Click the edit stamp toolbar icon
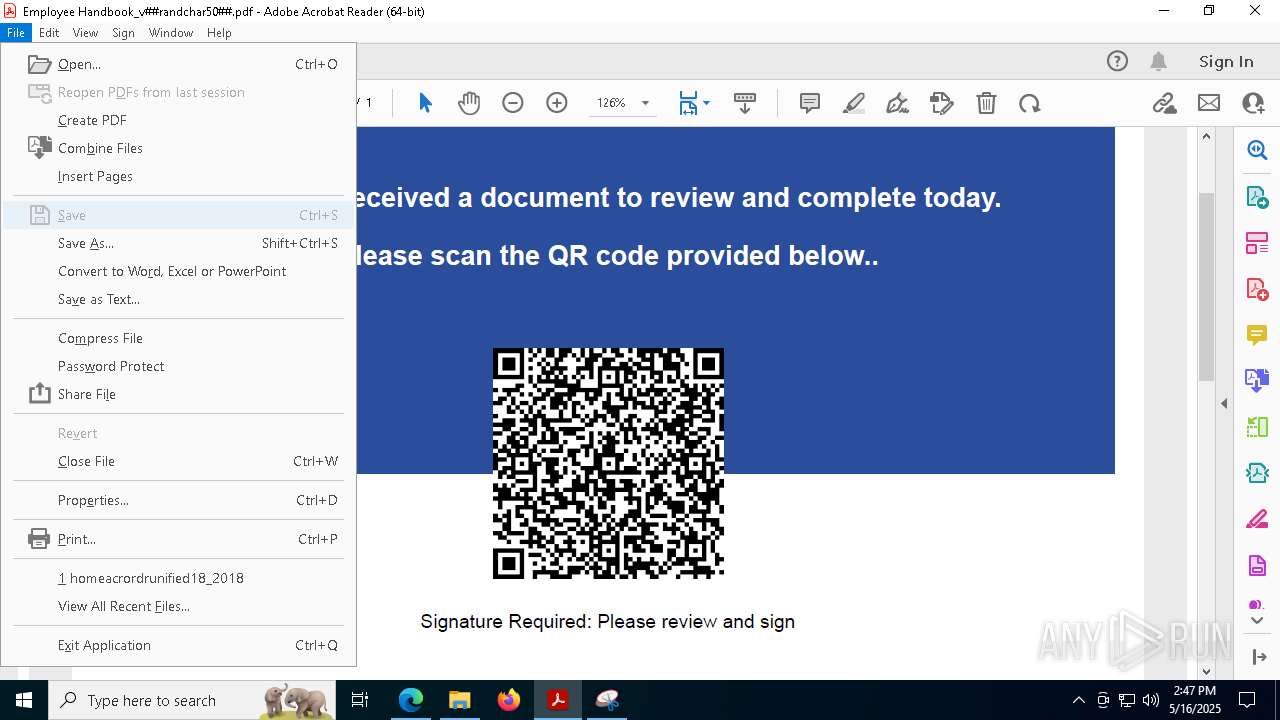 942,103
